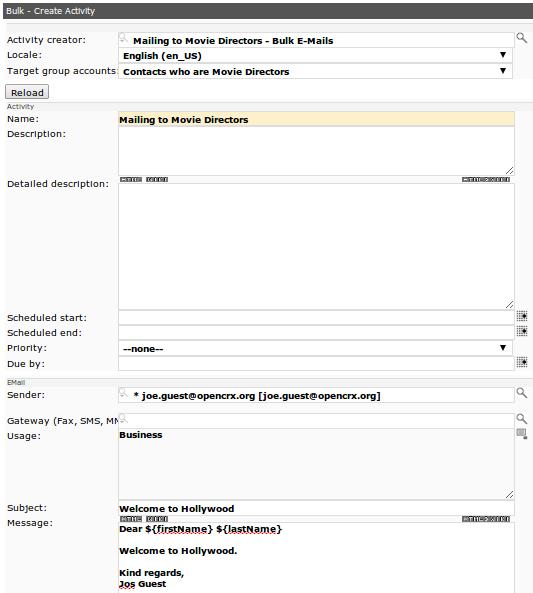Click the 'Bulk - Create Activity' title bar
Image resolution: width=533 pixels, height=593 pixels.
click(268, 11)
